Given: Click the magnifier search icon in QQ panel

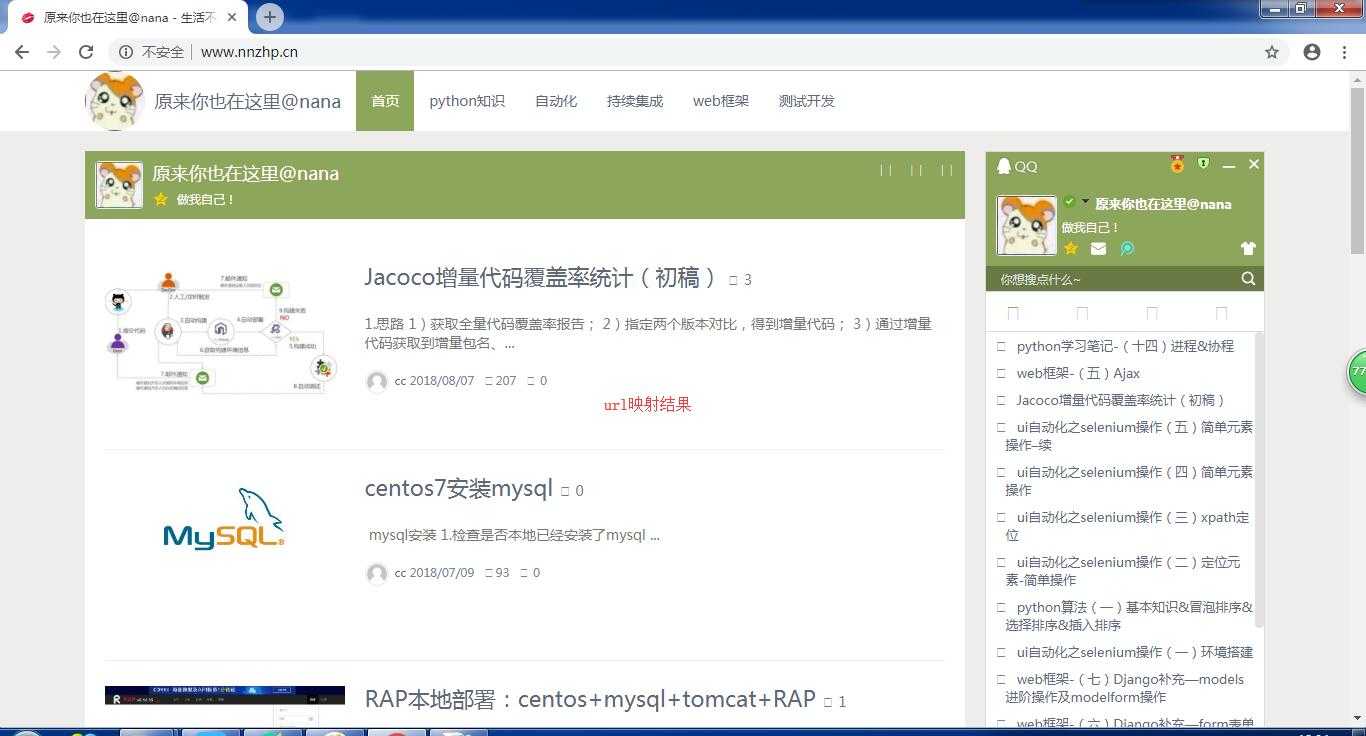Looking at the screenshot, I should pos(1248,279).
